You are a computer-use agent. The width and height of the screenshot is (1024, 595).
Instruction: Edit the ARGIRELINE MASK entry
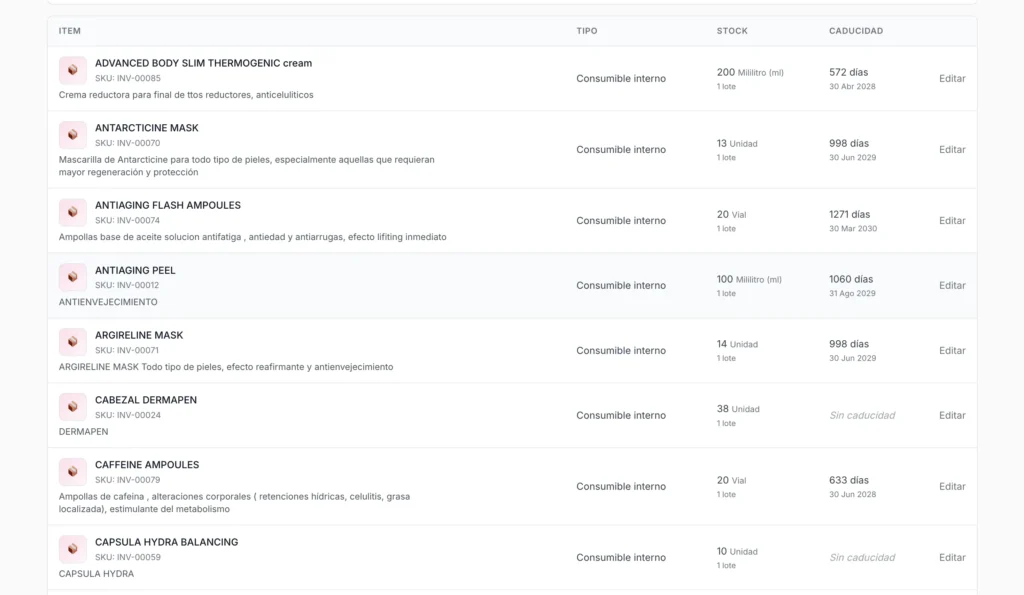click(x=952, y=351)
